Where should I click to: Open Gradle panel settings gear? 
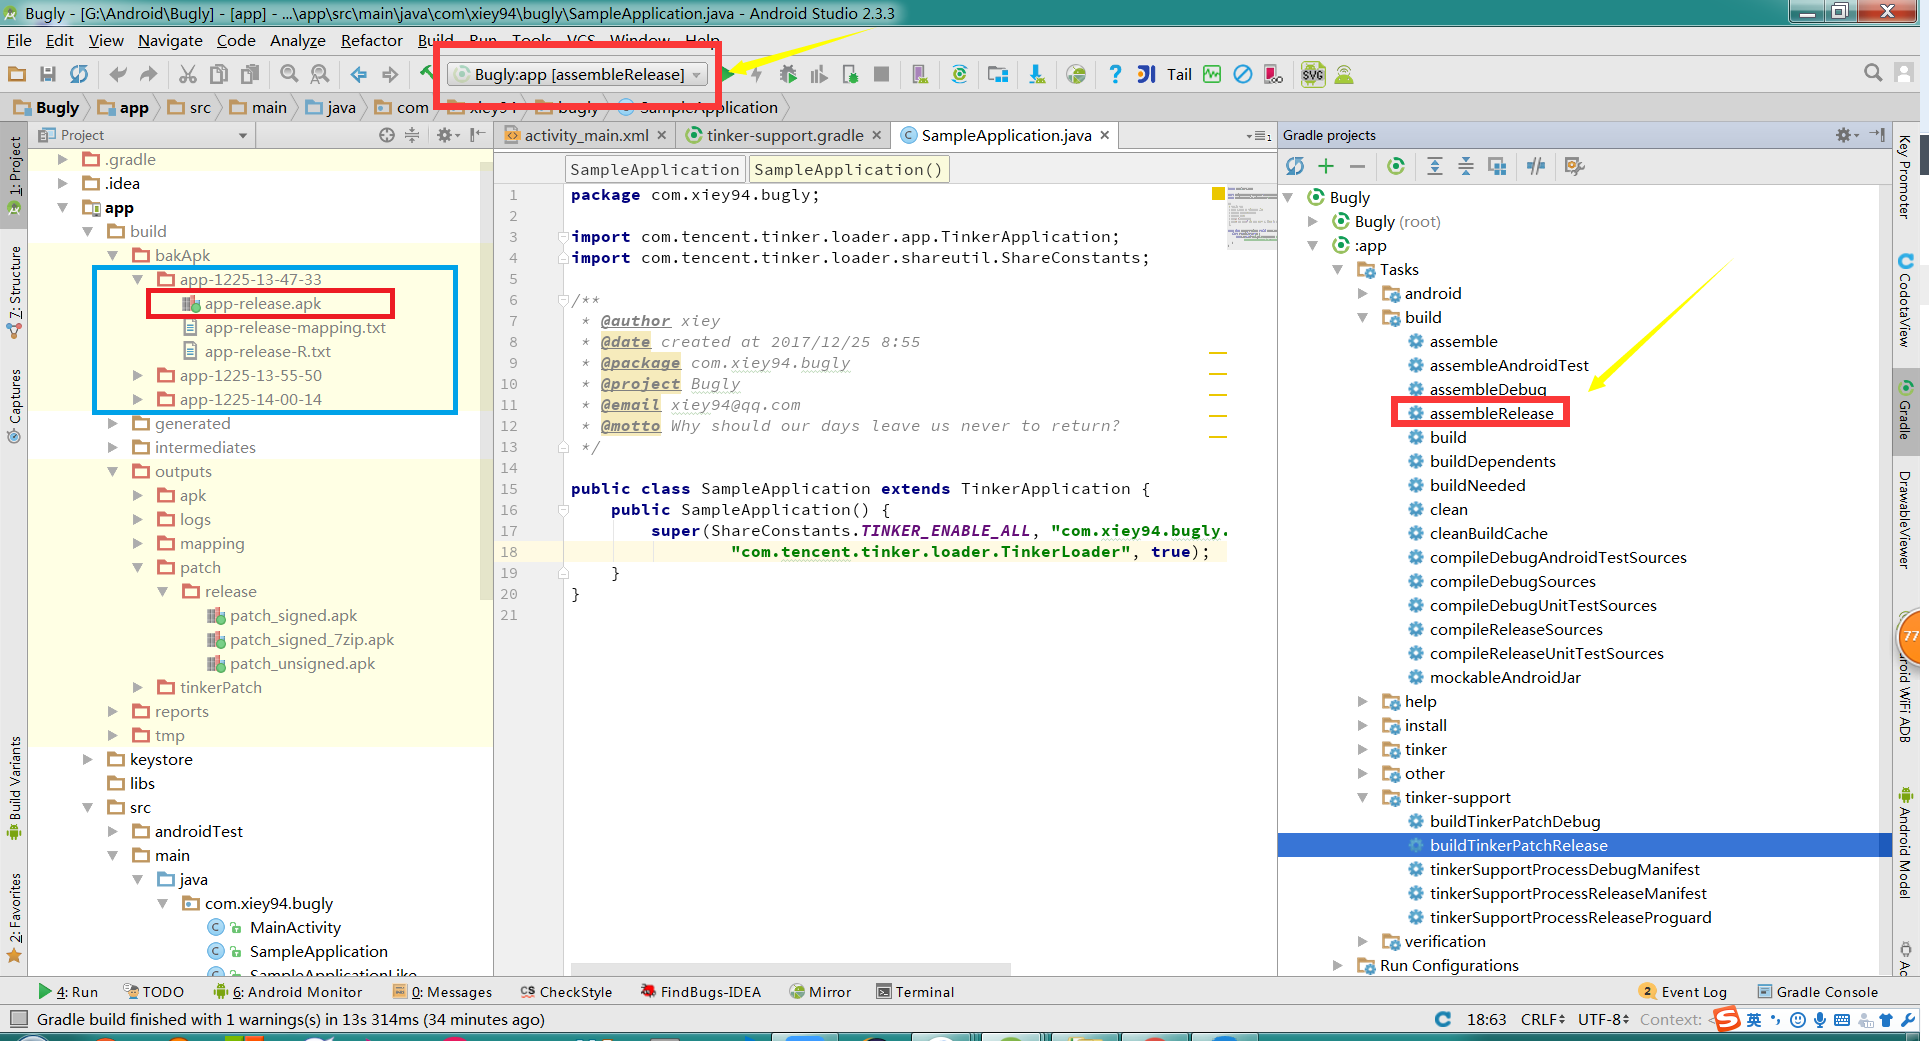pos(1846,135)
